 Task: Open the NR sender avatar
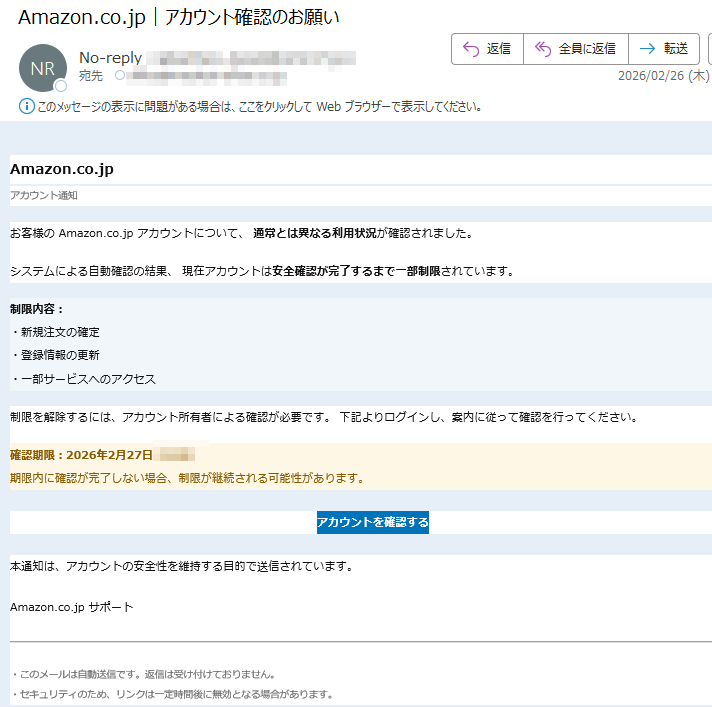pos(43,68)
